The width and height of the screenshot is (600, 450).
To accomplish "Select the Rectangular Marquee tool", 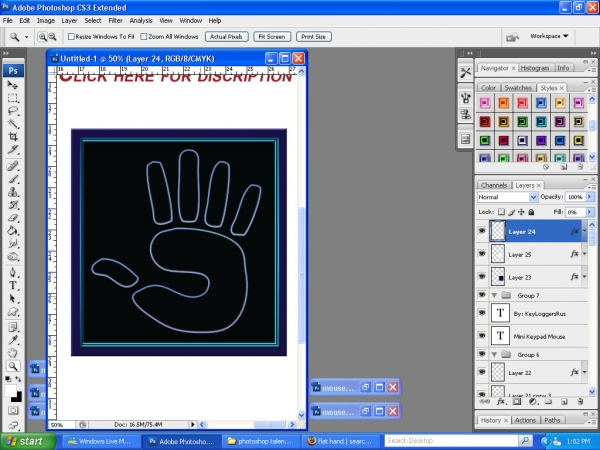I will (x=13, y=98).
